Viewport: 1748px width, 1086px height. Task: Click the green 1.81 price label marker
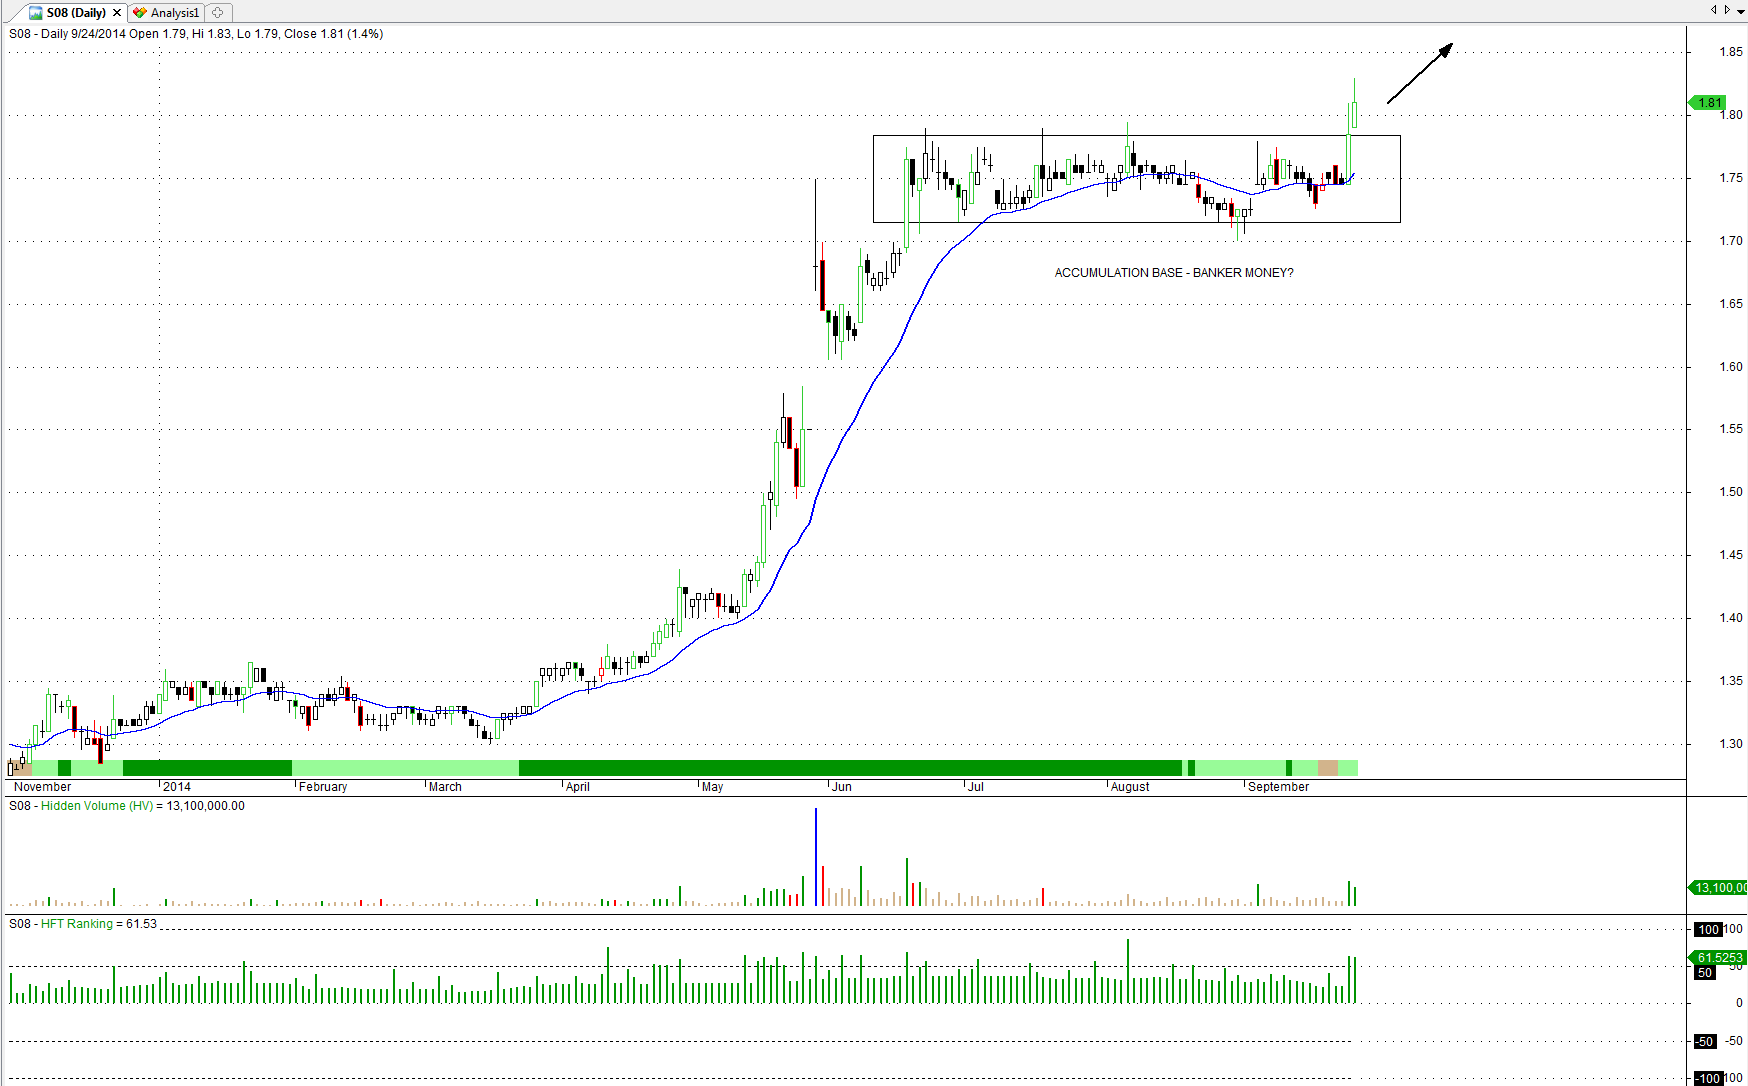coord(1709,103)
